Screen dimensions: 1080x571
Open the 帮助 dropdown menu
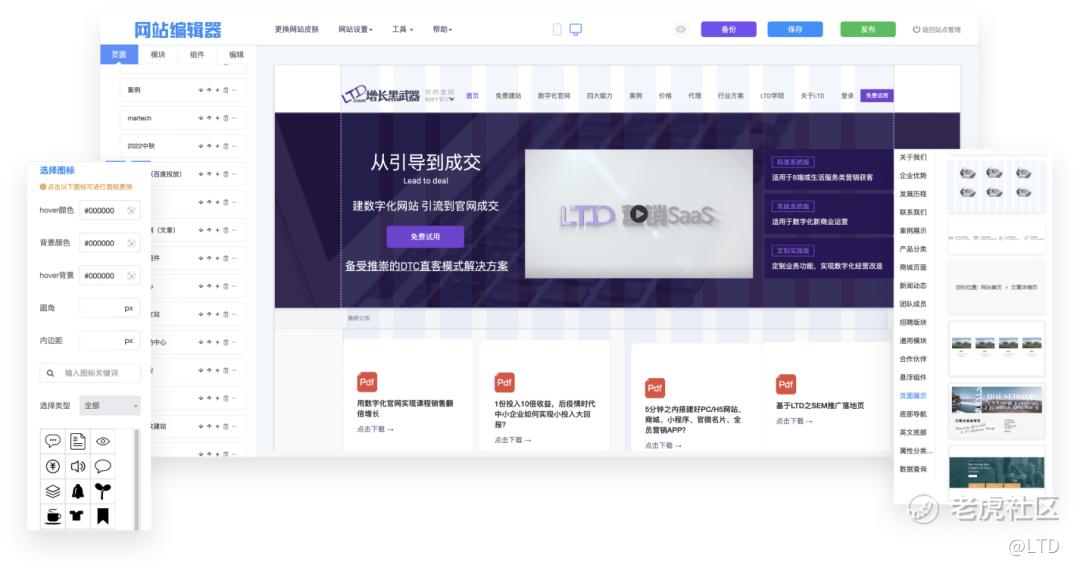(x=442, y=30)
